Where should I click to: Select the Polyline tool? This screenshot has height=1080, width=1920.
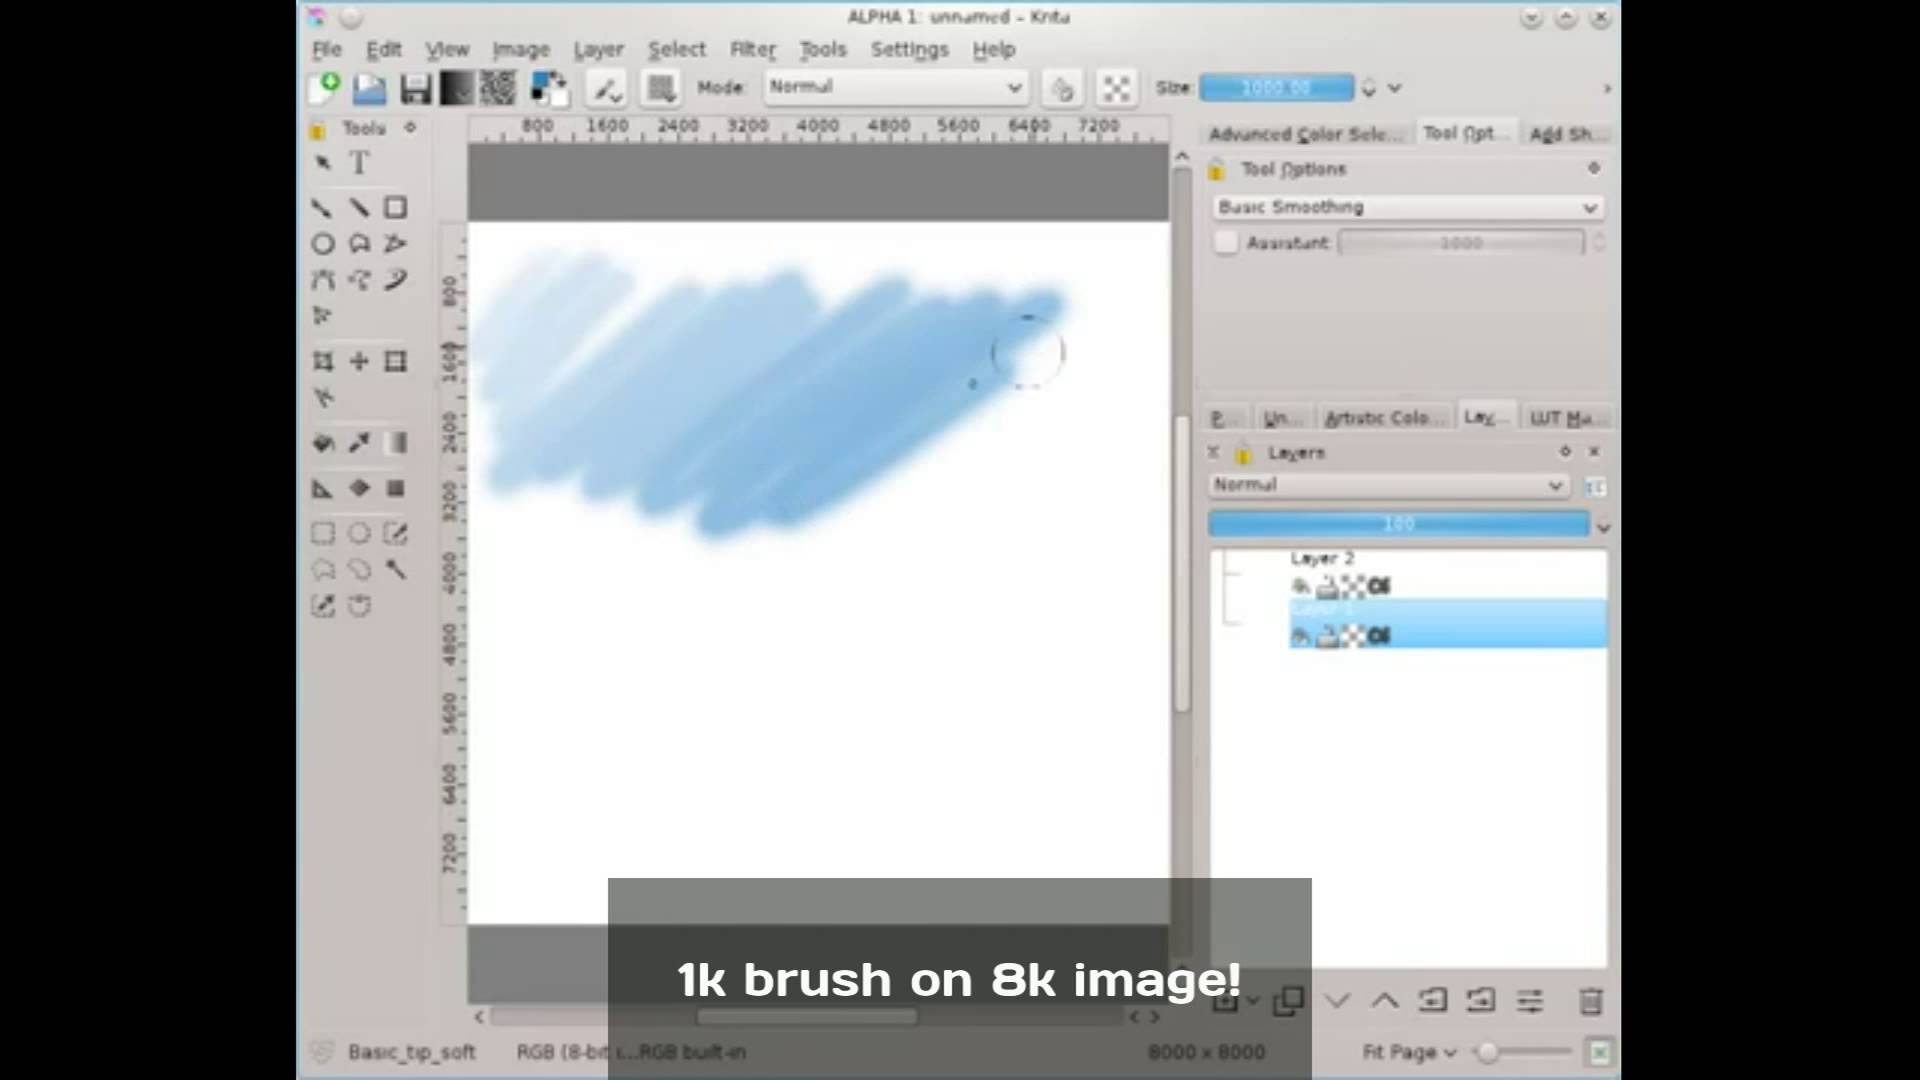click(396, 244)
